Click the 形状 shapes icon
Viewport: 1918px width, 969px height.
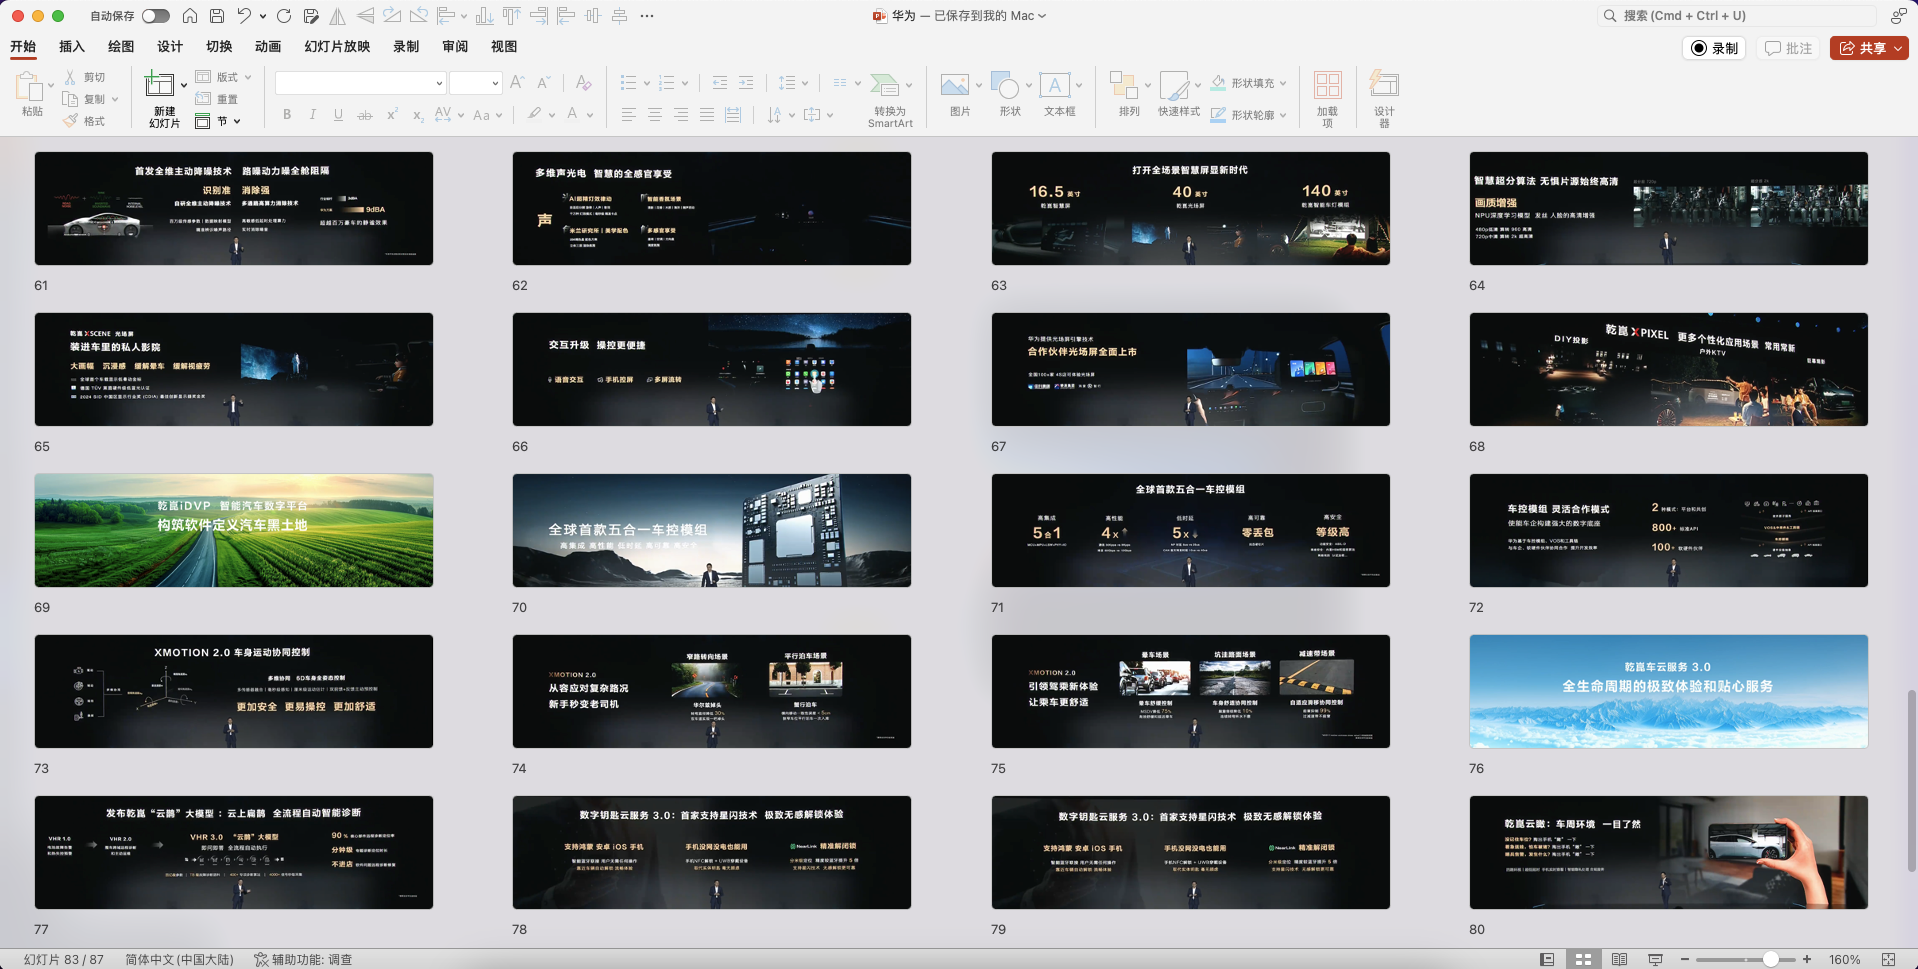1005,85
